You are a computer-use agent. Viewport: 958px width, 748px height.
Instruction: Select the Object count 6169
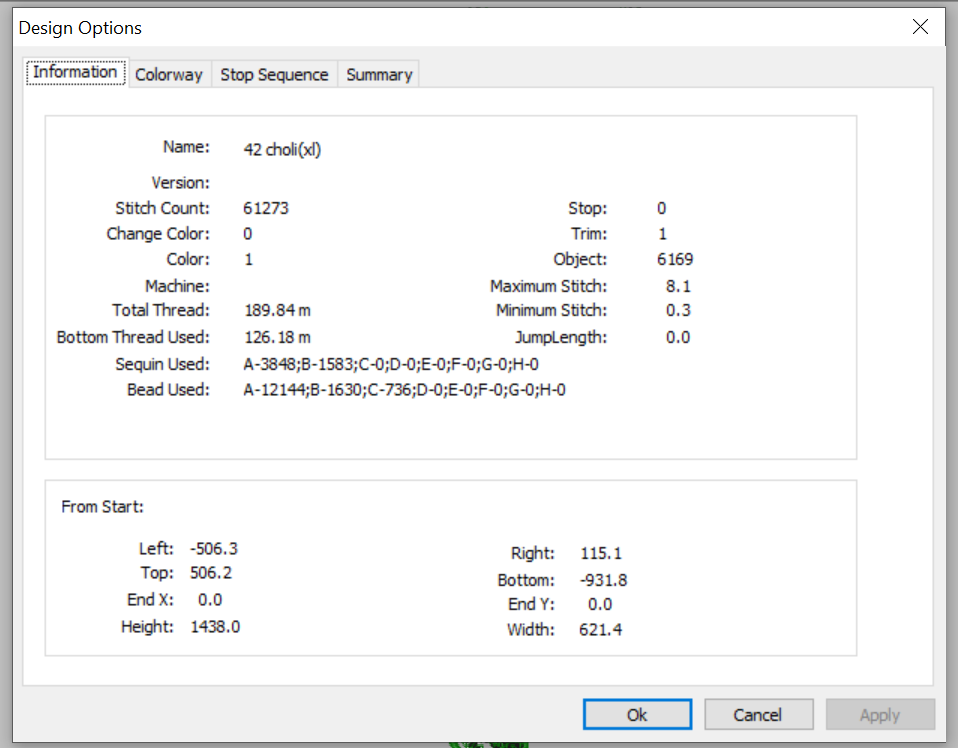pos(675,259)
